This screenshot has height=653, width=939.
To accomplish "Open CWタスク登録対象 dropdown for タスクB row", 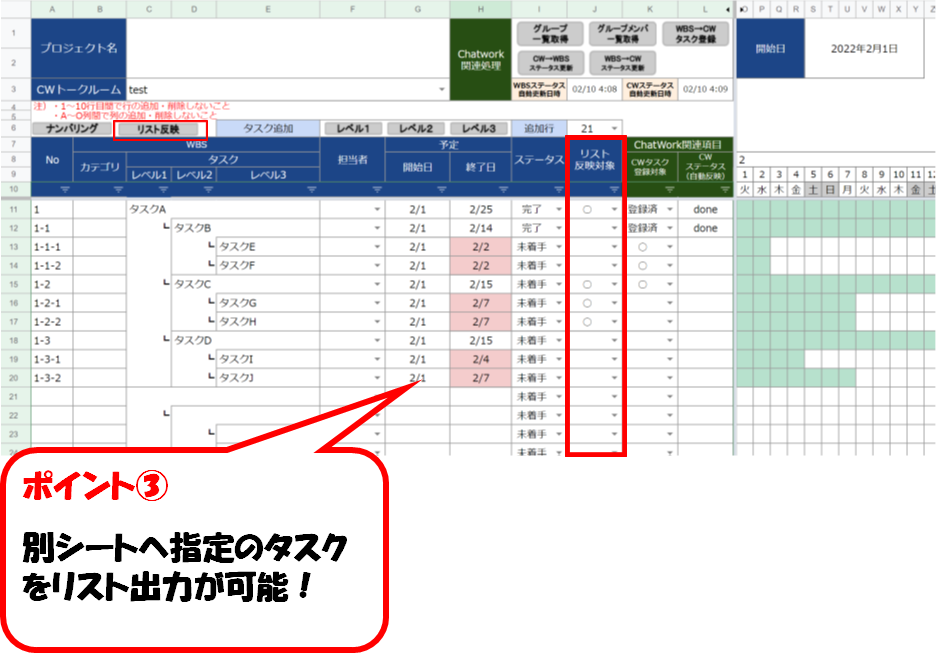I will [670, 228].
